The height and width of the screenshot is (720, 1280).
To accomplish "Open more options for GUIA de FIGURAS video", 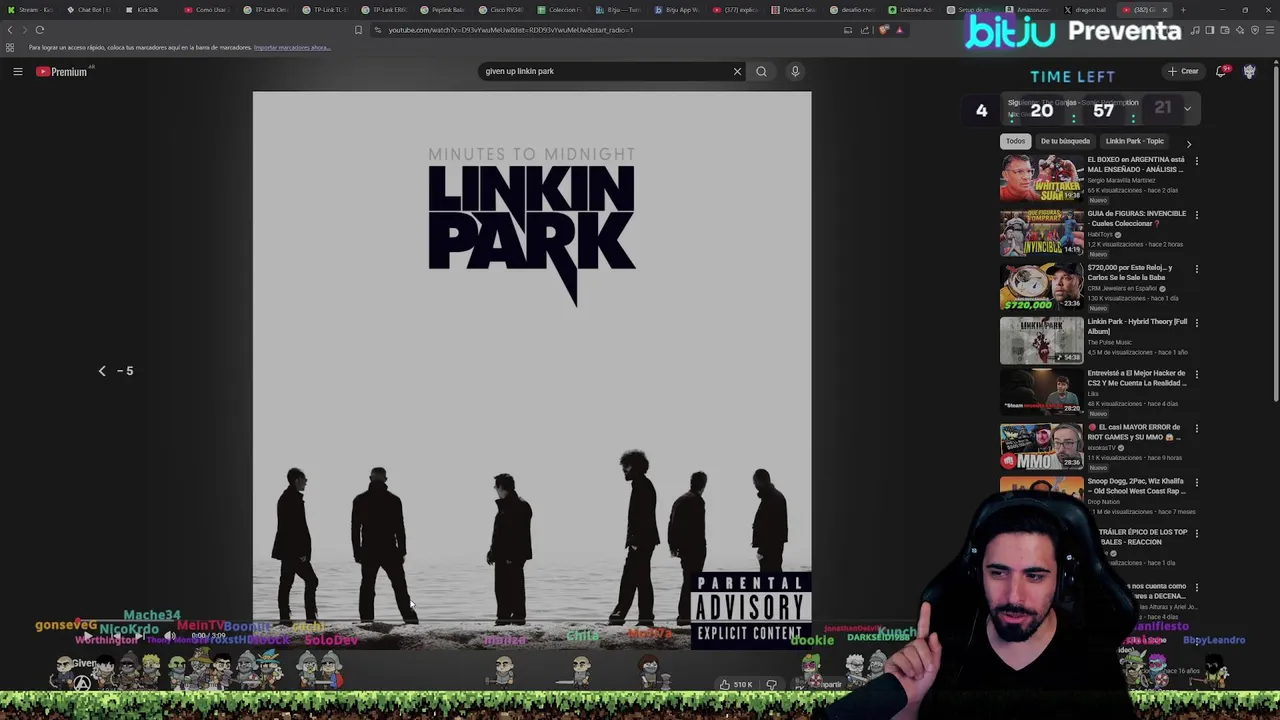I will (1196, 214).
